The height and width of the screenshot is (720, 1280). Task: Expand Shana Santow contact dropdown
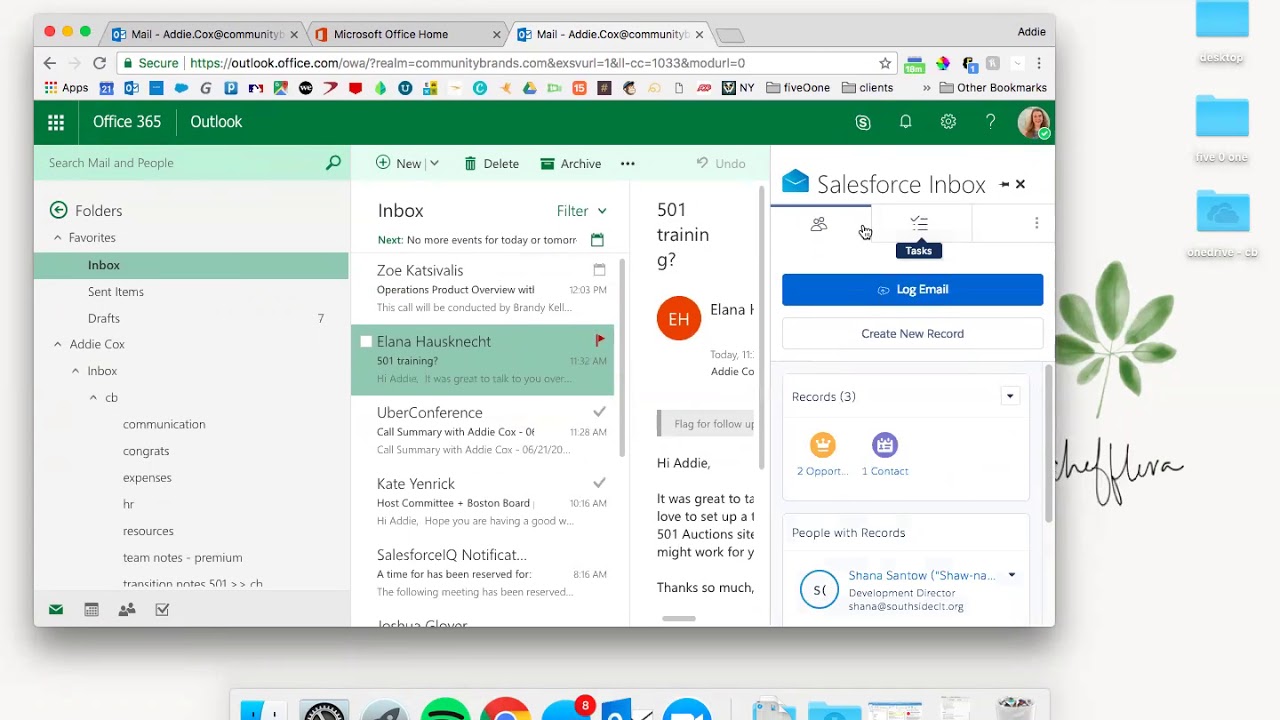[1011, 575]
